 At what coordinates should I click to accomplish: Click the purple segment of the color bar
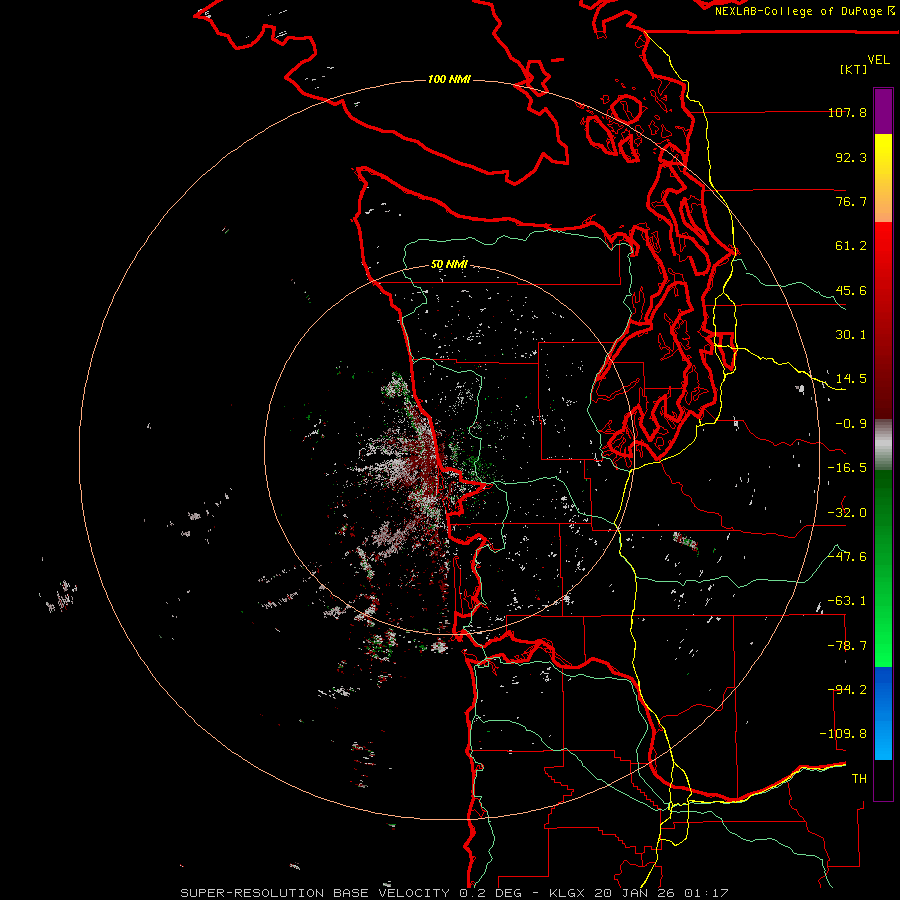coord(883,111)
